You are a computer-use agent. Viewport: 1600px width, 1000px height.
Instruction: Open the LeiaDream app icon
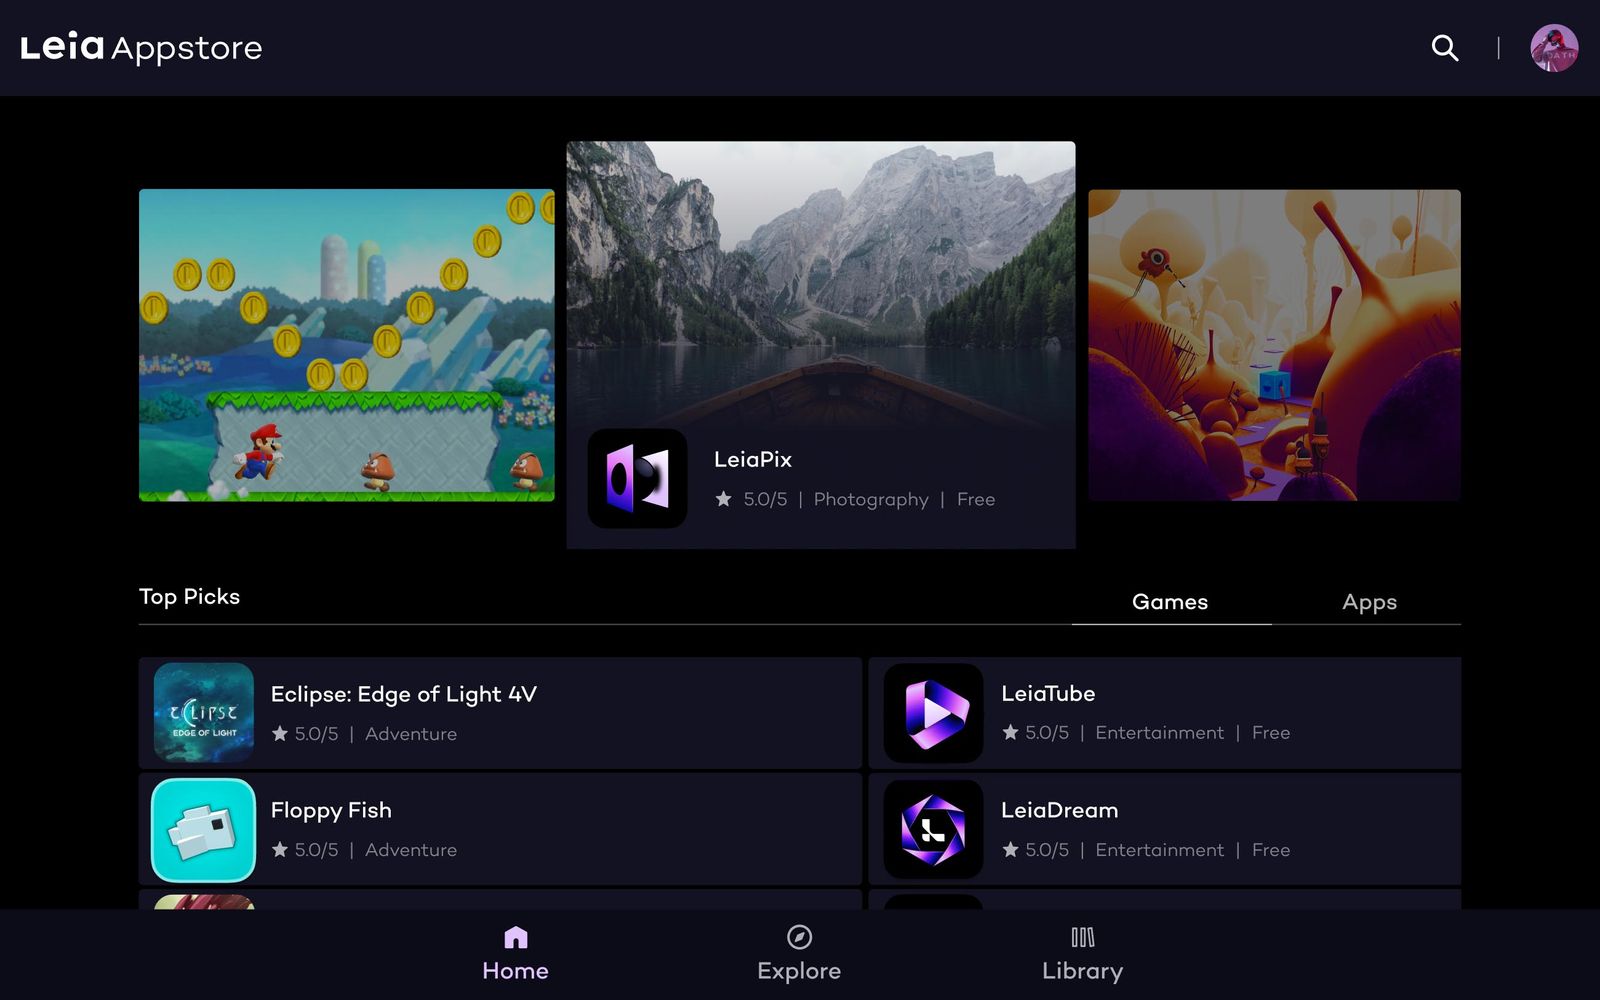tap(933, 830)
